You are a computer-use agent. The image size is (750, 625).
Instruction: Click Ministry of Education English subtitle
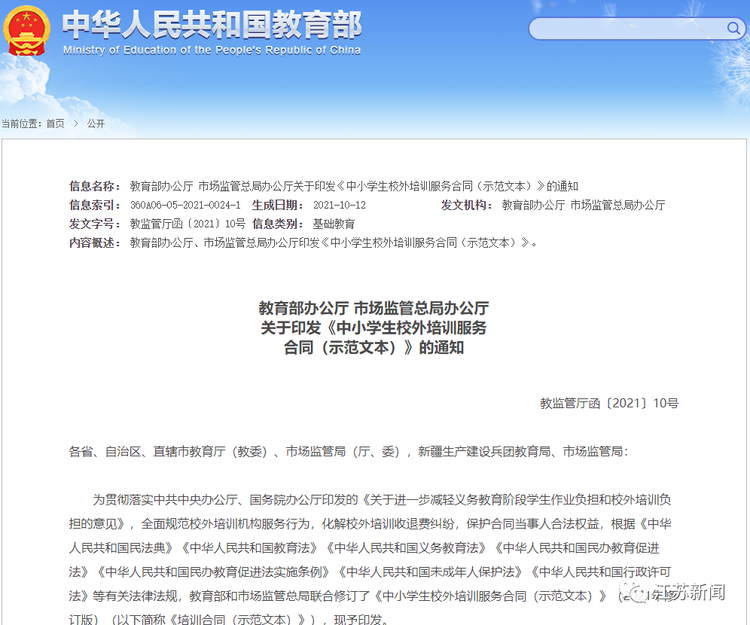pyautogui.click(x=212, y=50)
